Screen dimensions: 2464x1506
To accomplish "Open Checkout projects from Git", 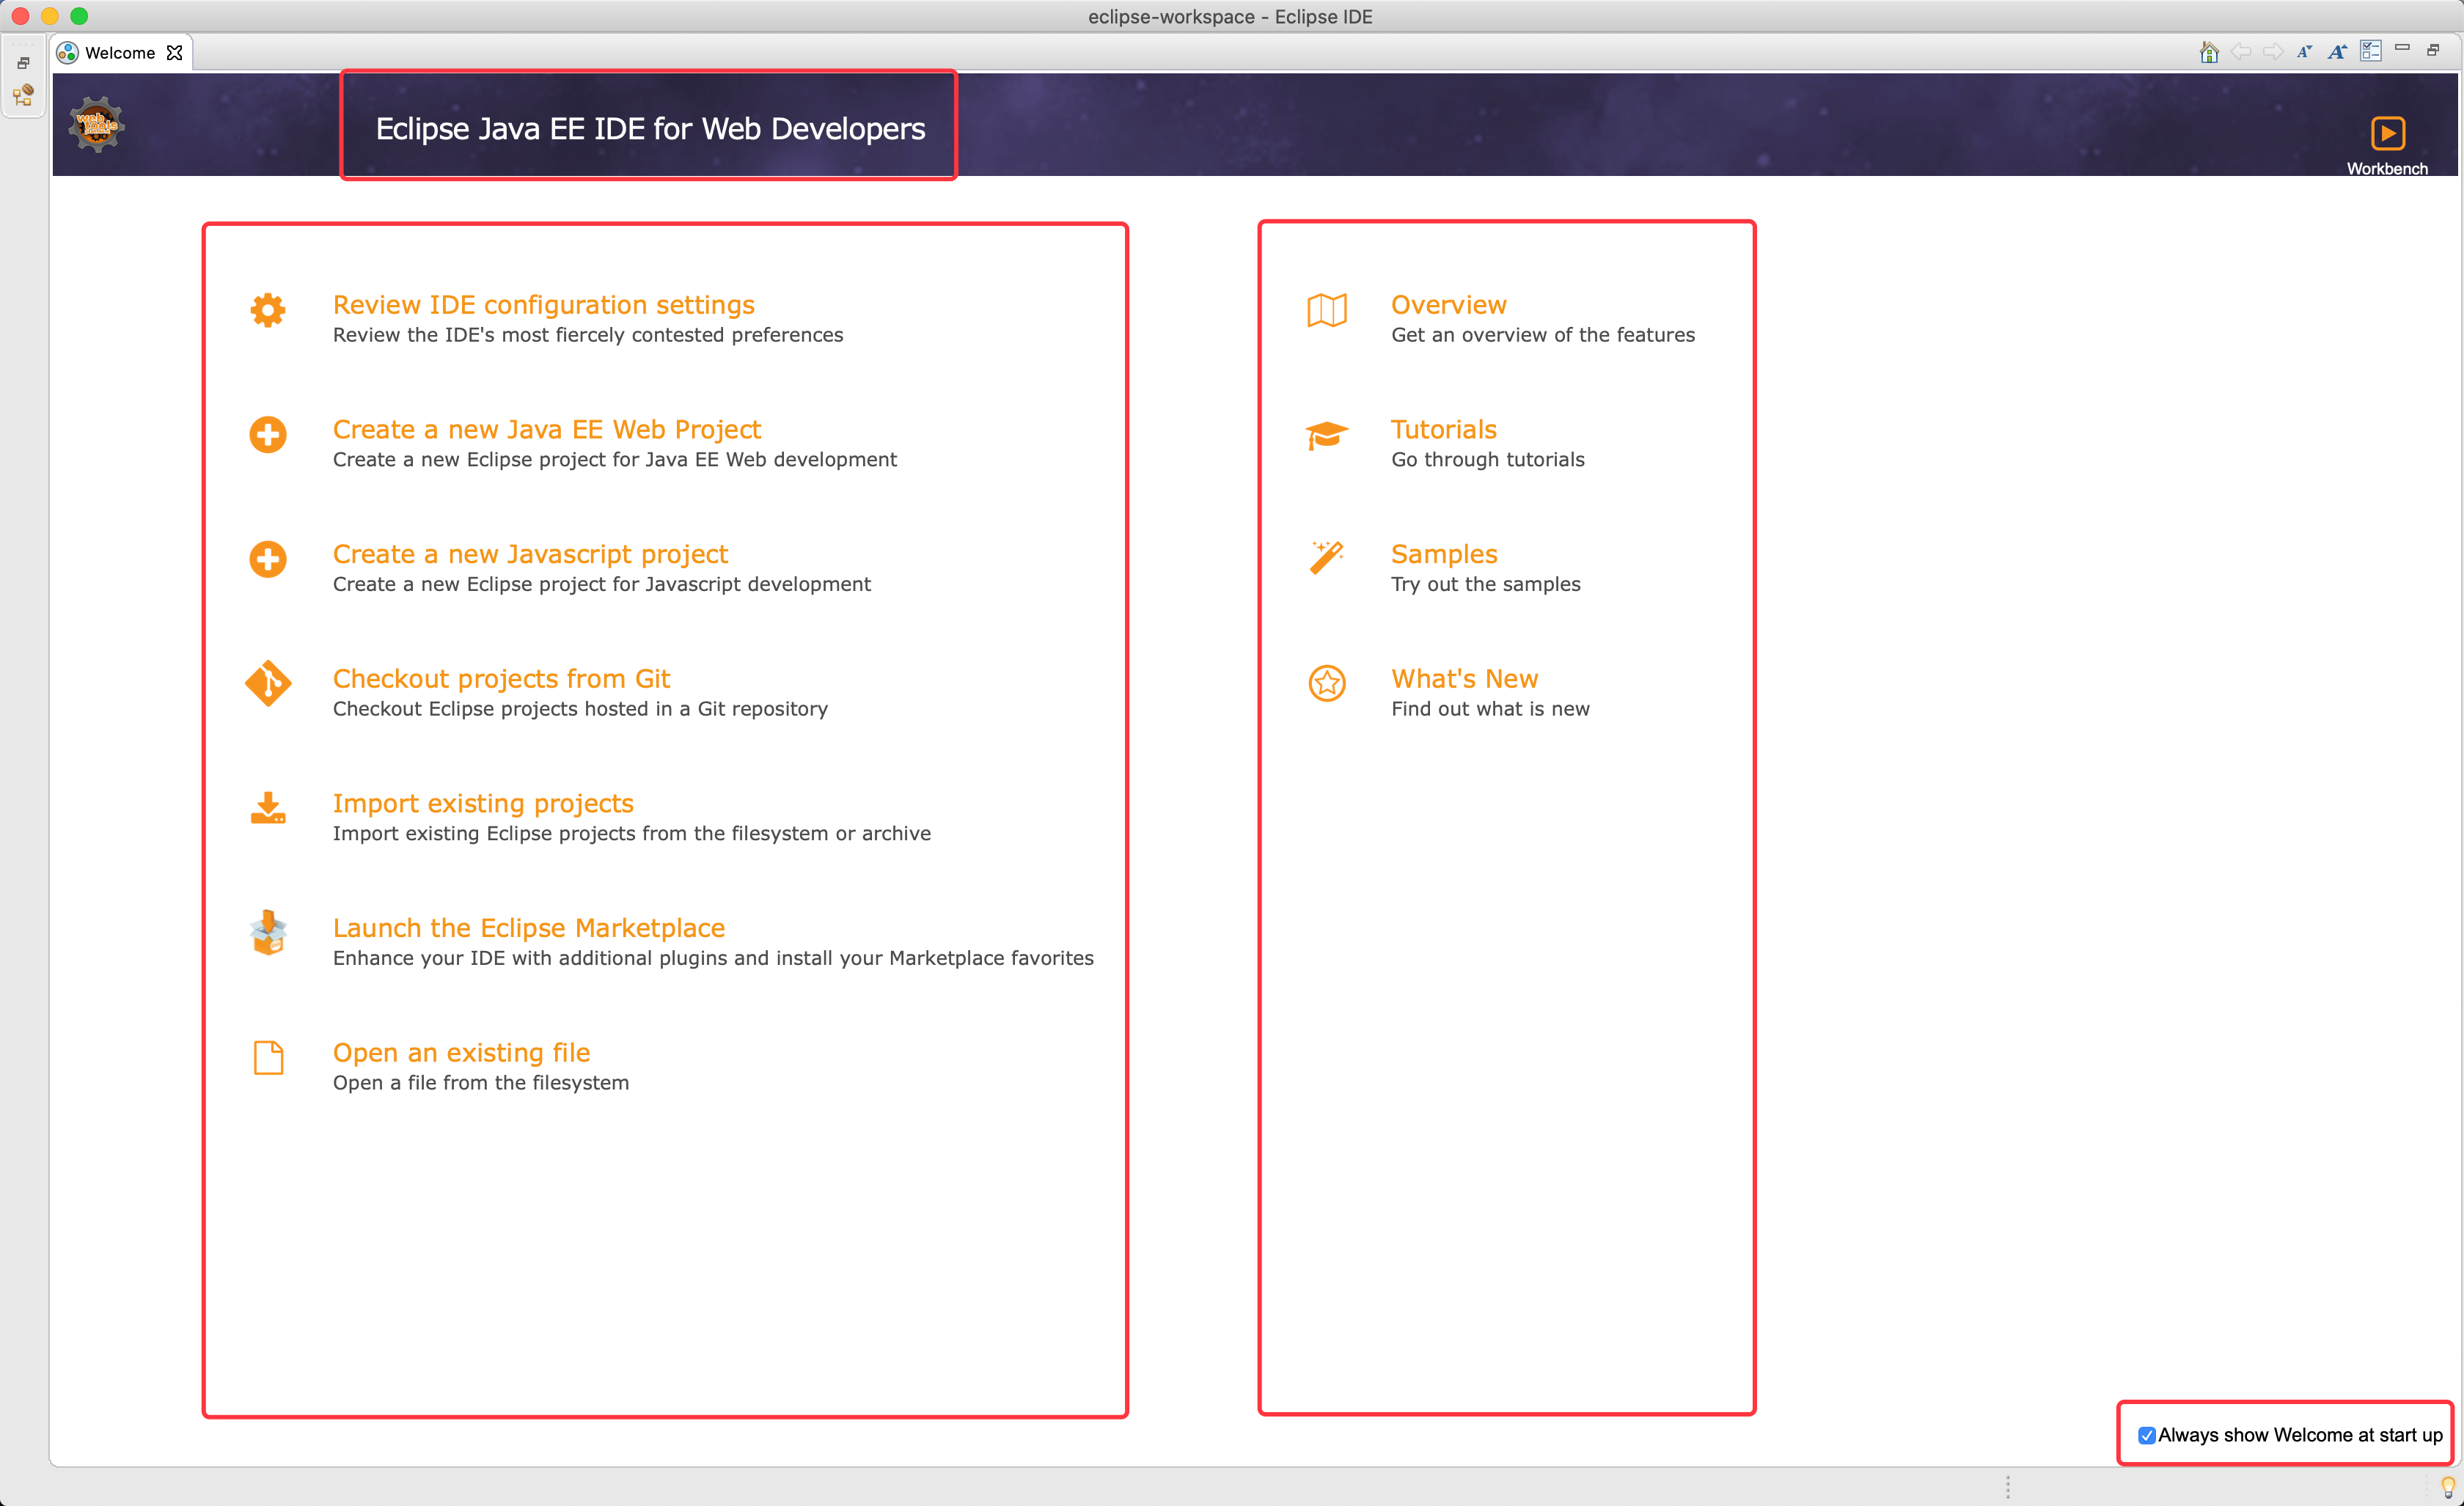I will tap(501, 679).
